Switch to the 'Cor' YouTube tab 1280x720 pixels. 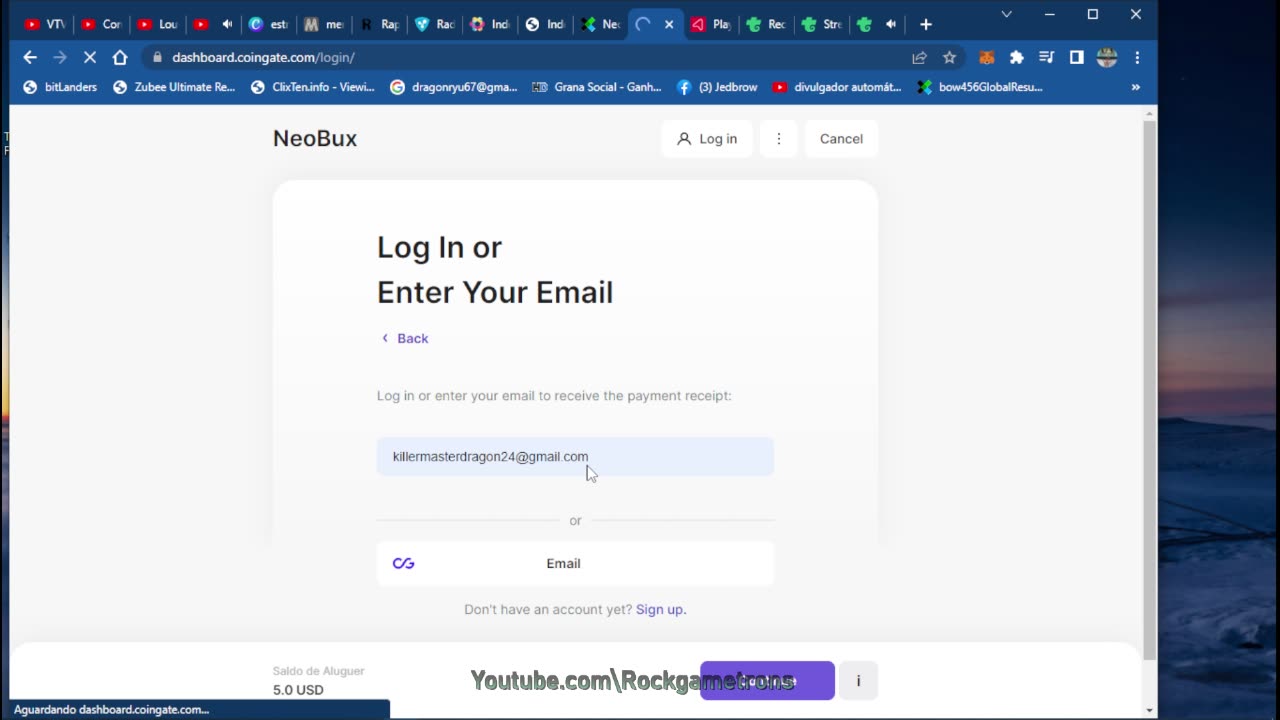100,24
